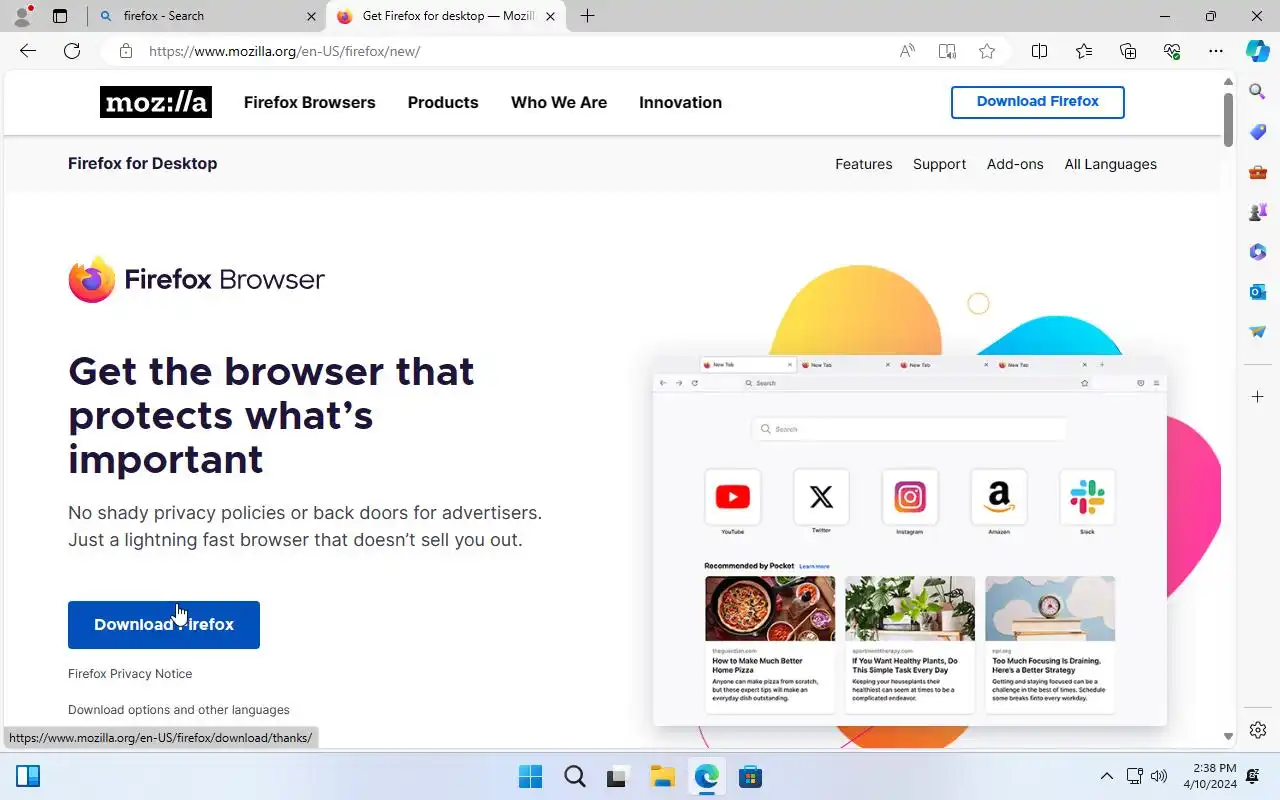View site information lock icon
1280x800 pixels.
pyautogui.click(x=125, y=51)
